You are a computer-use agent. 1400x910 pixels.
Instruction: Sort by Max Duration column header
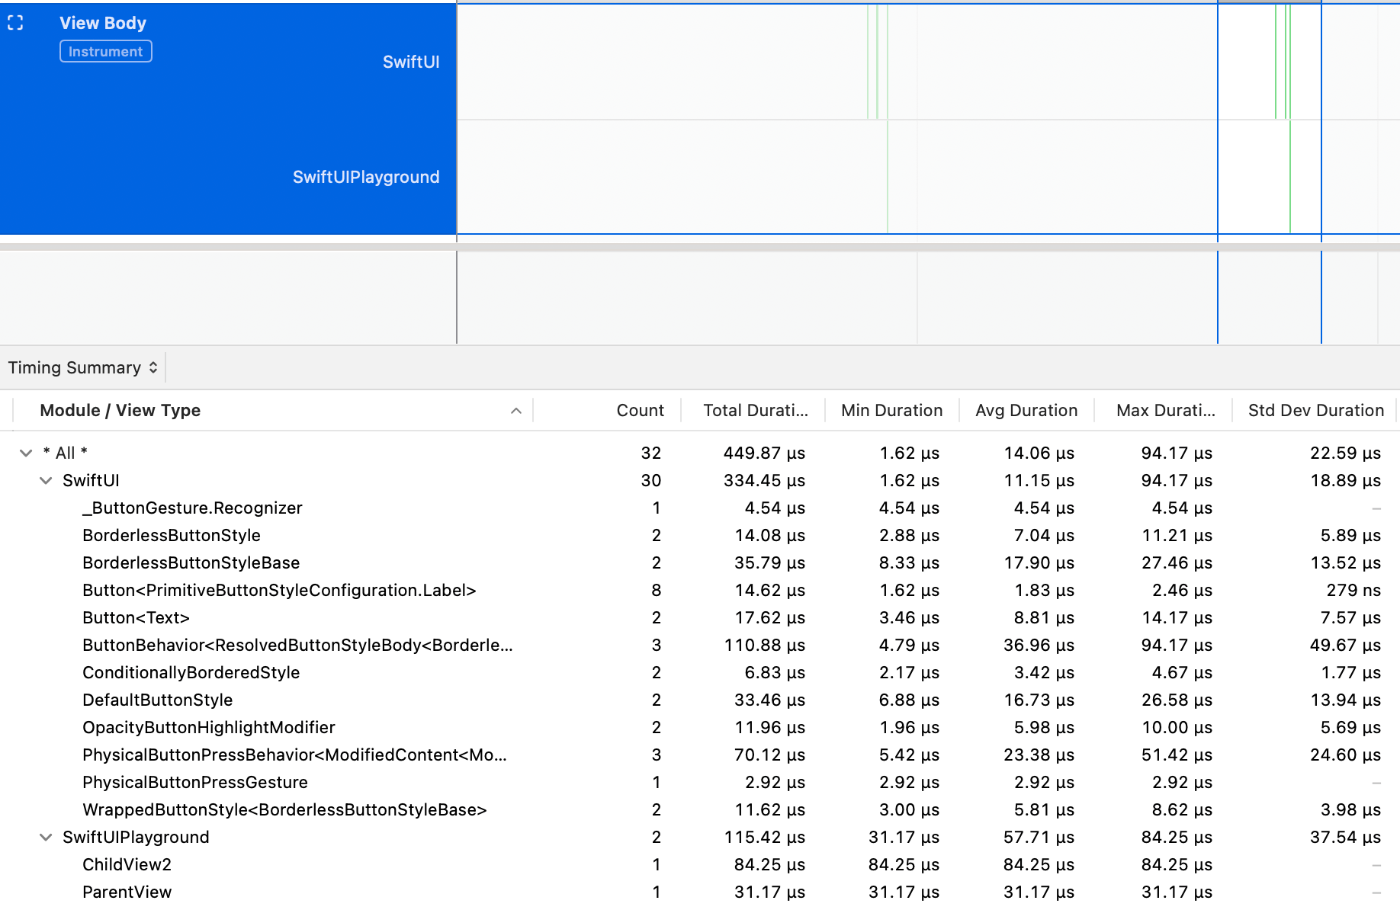(x=1166, y=410)
